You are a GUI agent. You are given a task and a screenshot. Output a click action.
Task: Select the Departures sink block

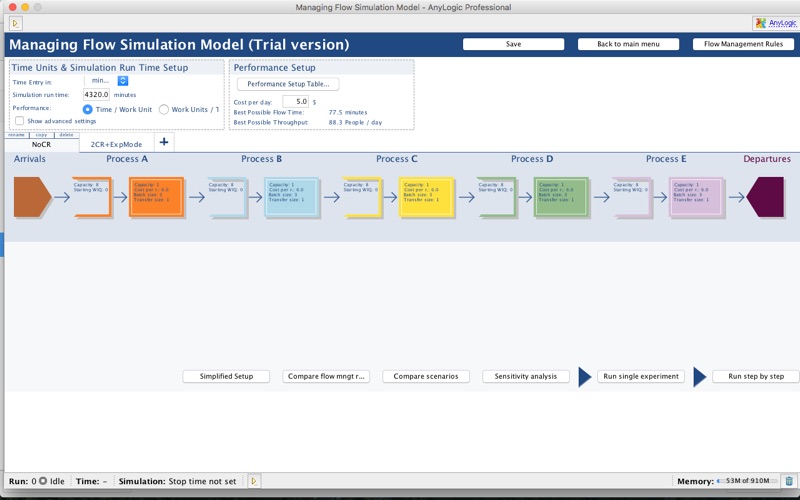point(765,197)
